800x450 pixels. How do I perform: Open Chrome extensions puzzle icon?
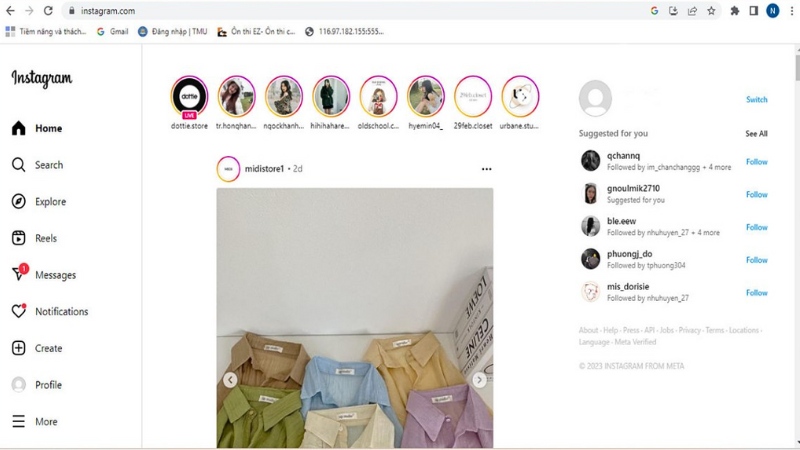click(735, 11)
